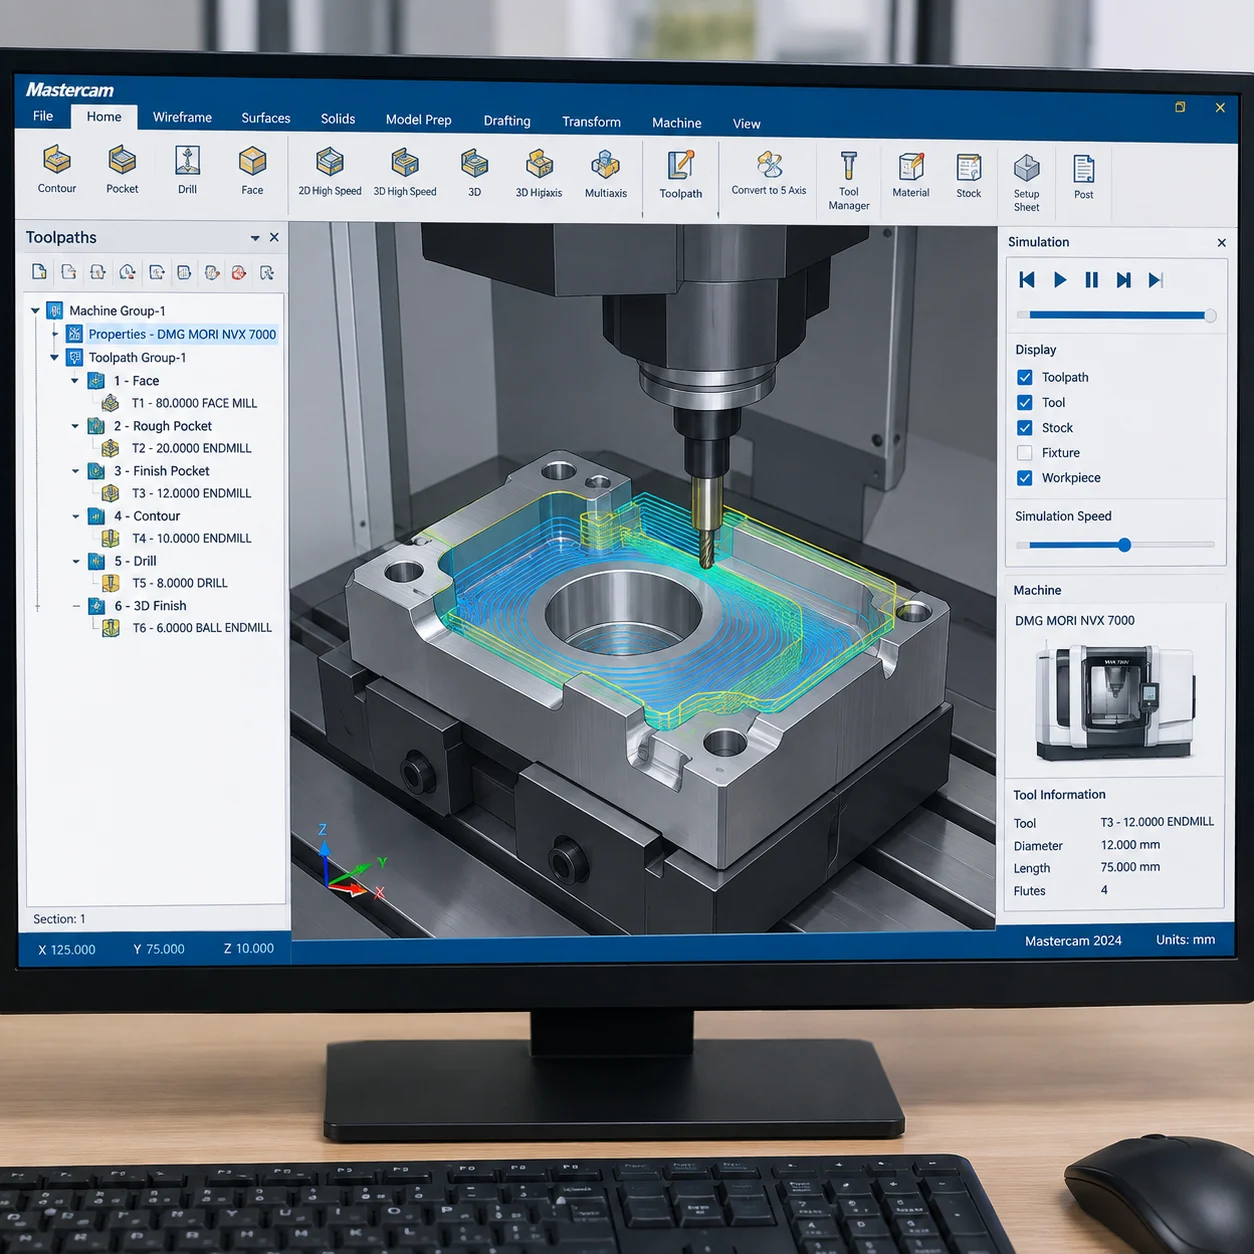Collapse the 2 - Rough Pocket operation

pos(75,426)
